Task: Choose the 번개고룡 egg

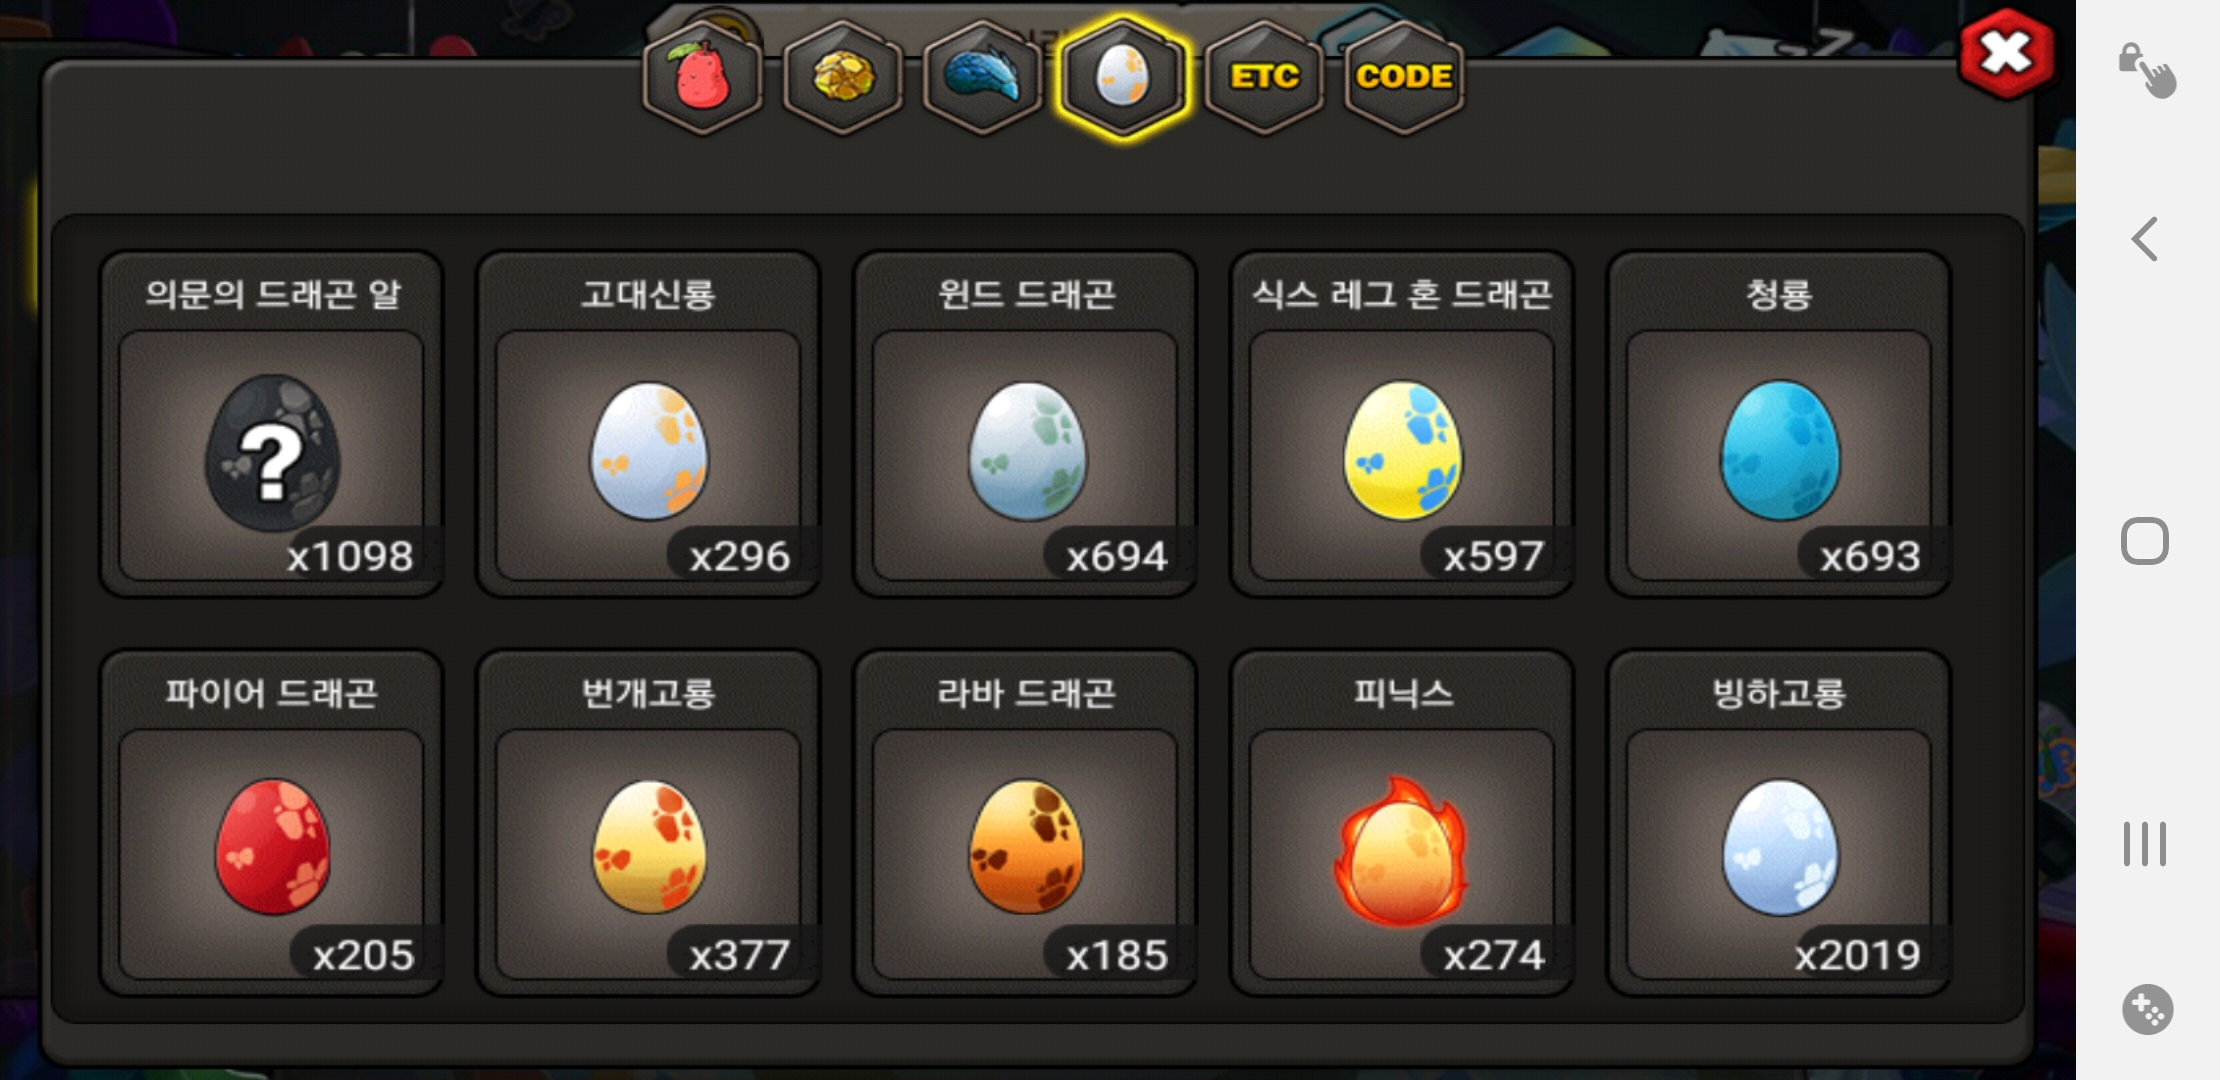Action: pos(648,824)
